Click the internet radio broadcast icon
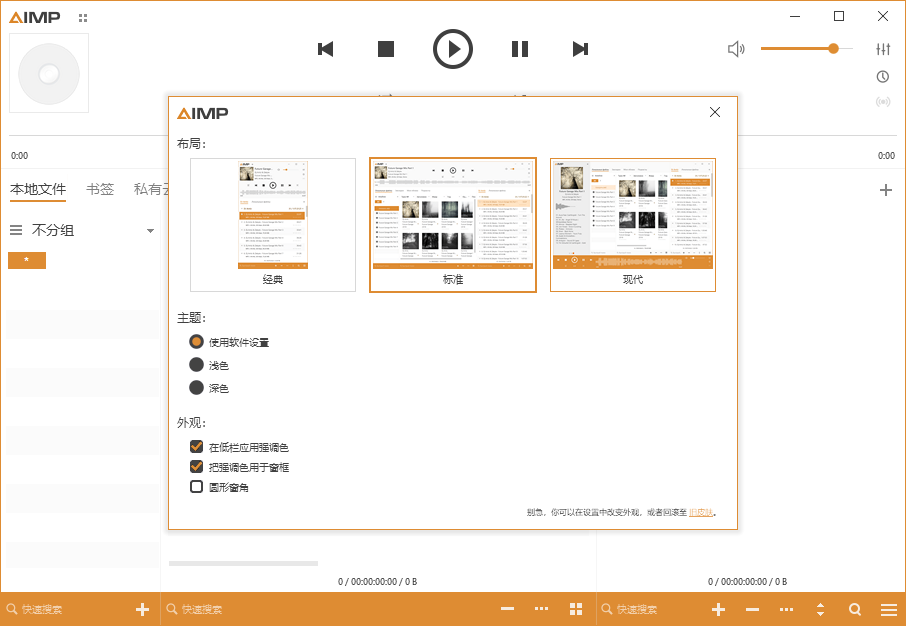906x626 pixels. (883, 102)
